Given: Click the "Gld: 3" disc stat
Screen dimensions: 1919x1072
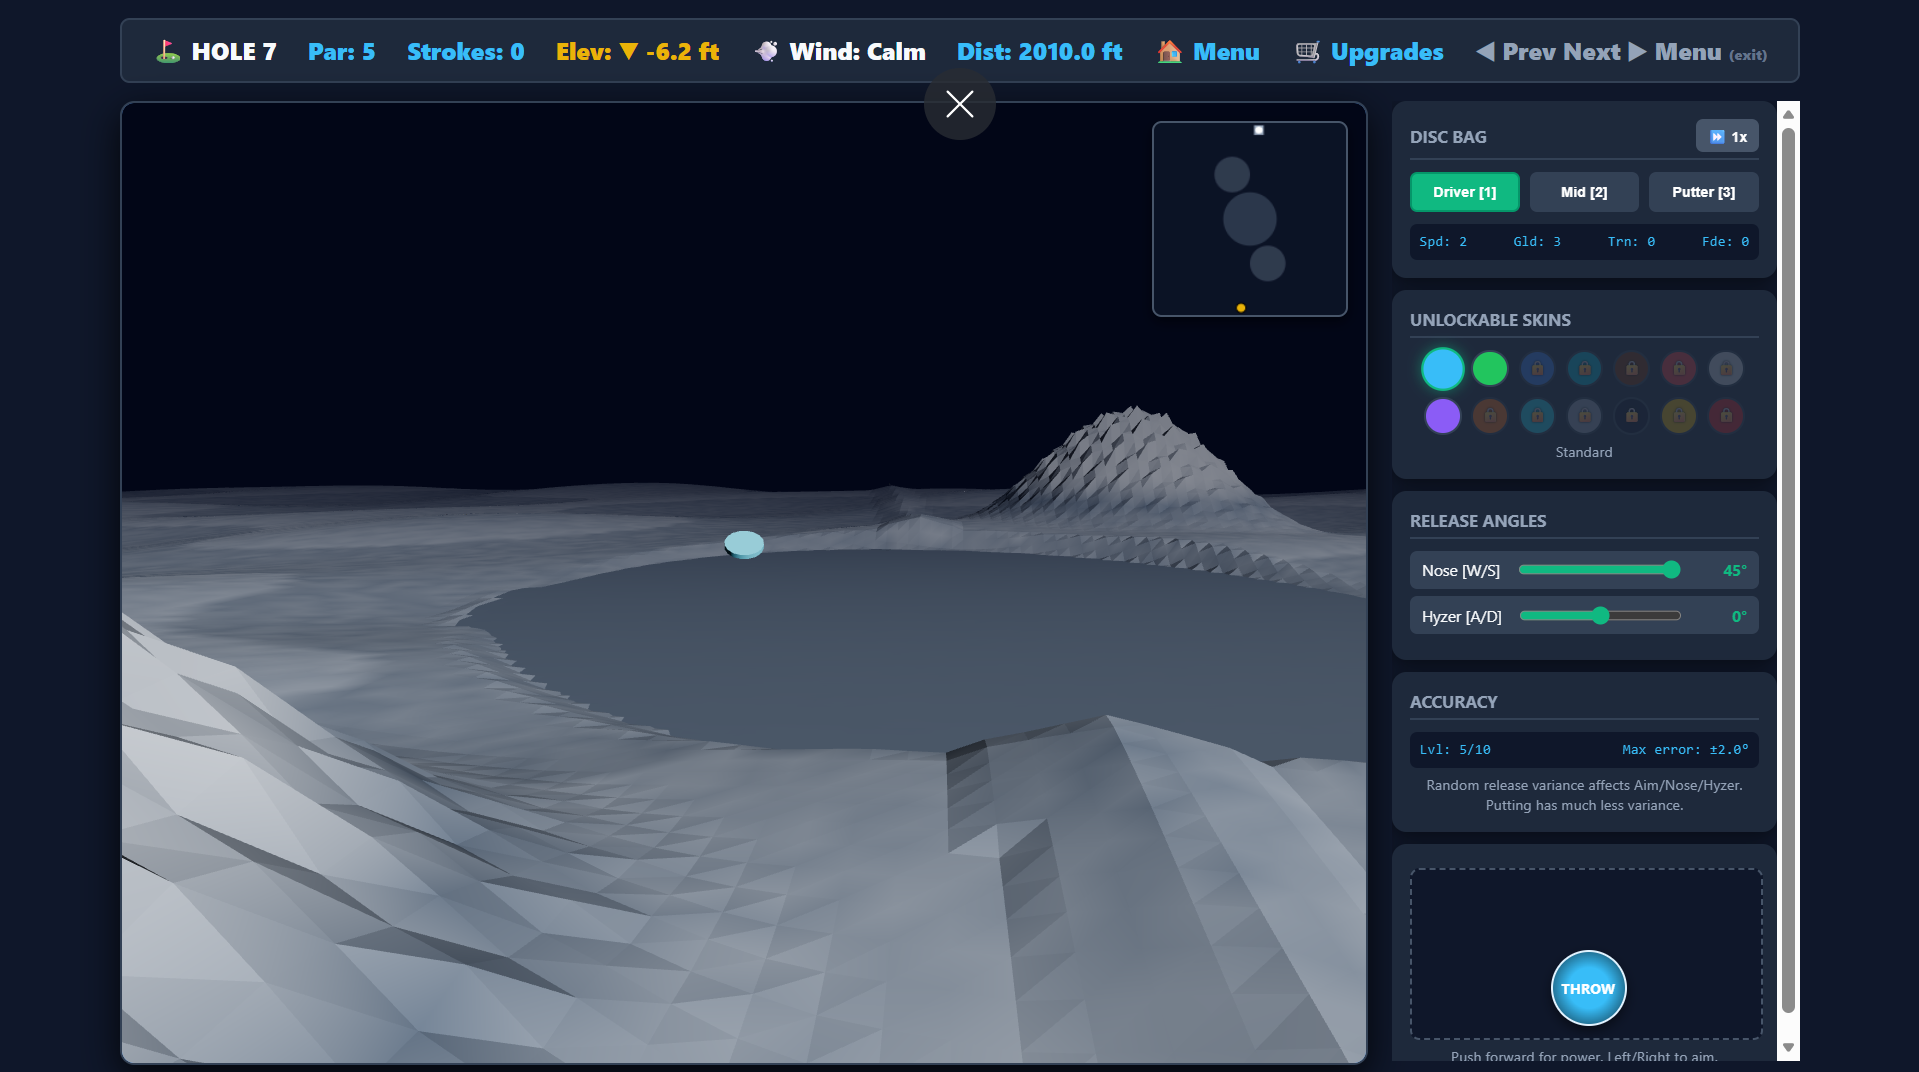Looking at the screenshot, I should coord(1537,242).
